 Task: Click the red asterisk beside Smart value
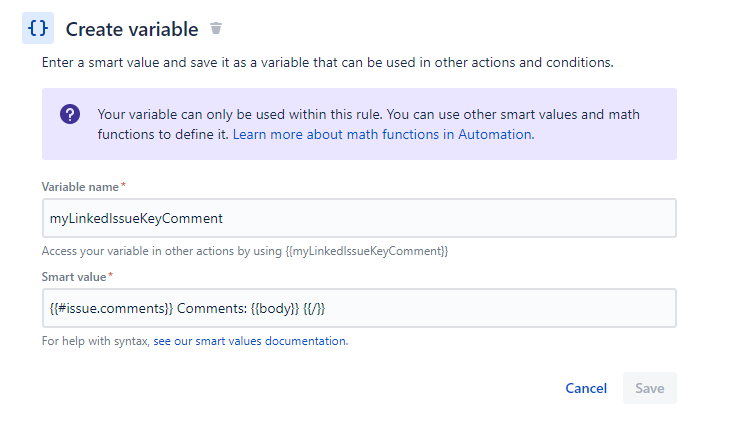(x=111, y=276)
